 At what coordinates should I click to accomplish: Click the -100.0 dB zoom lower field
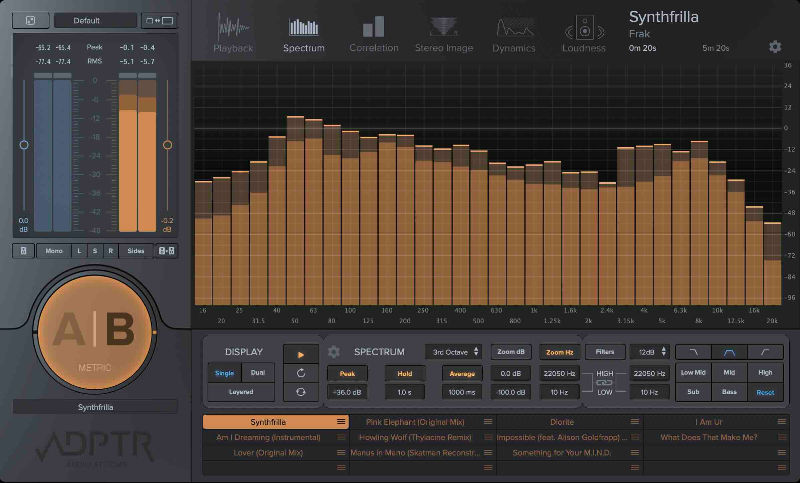click(511, 392)
